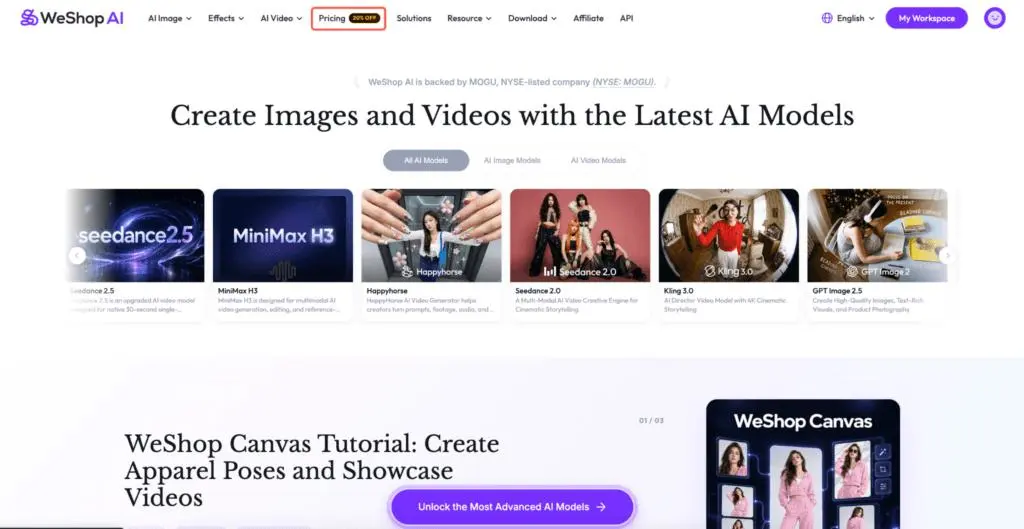
Task: Click the Happyhorse card title text
Action: (387, 291)
